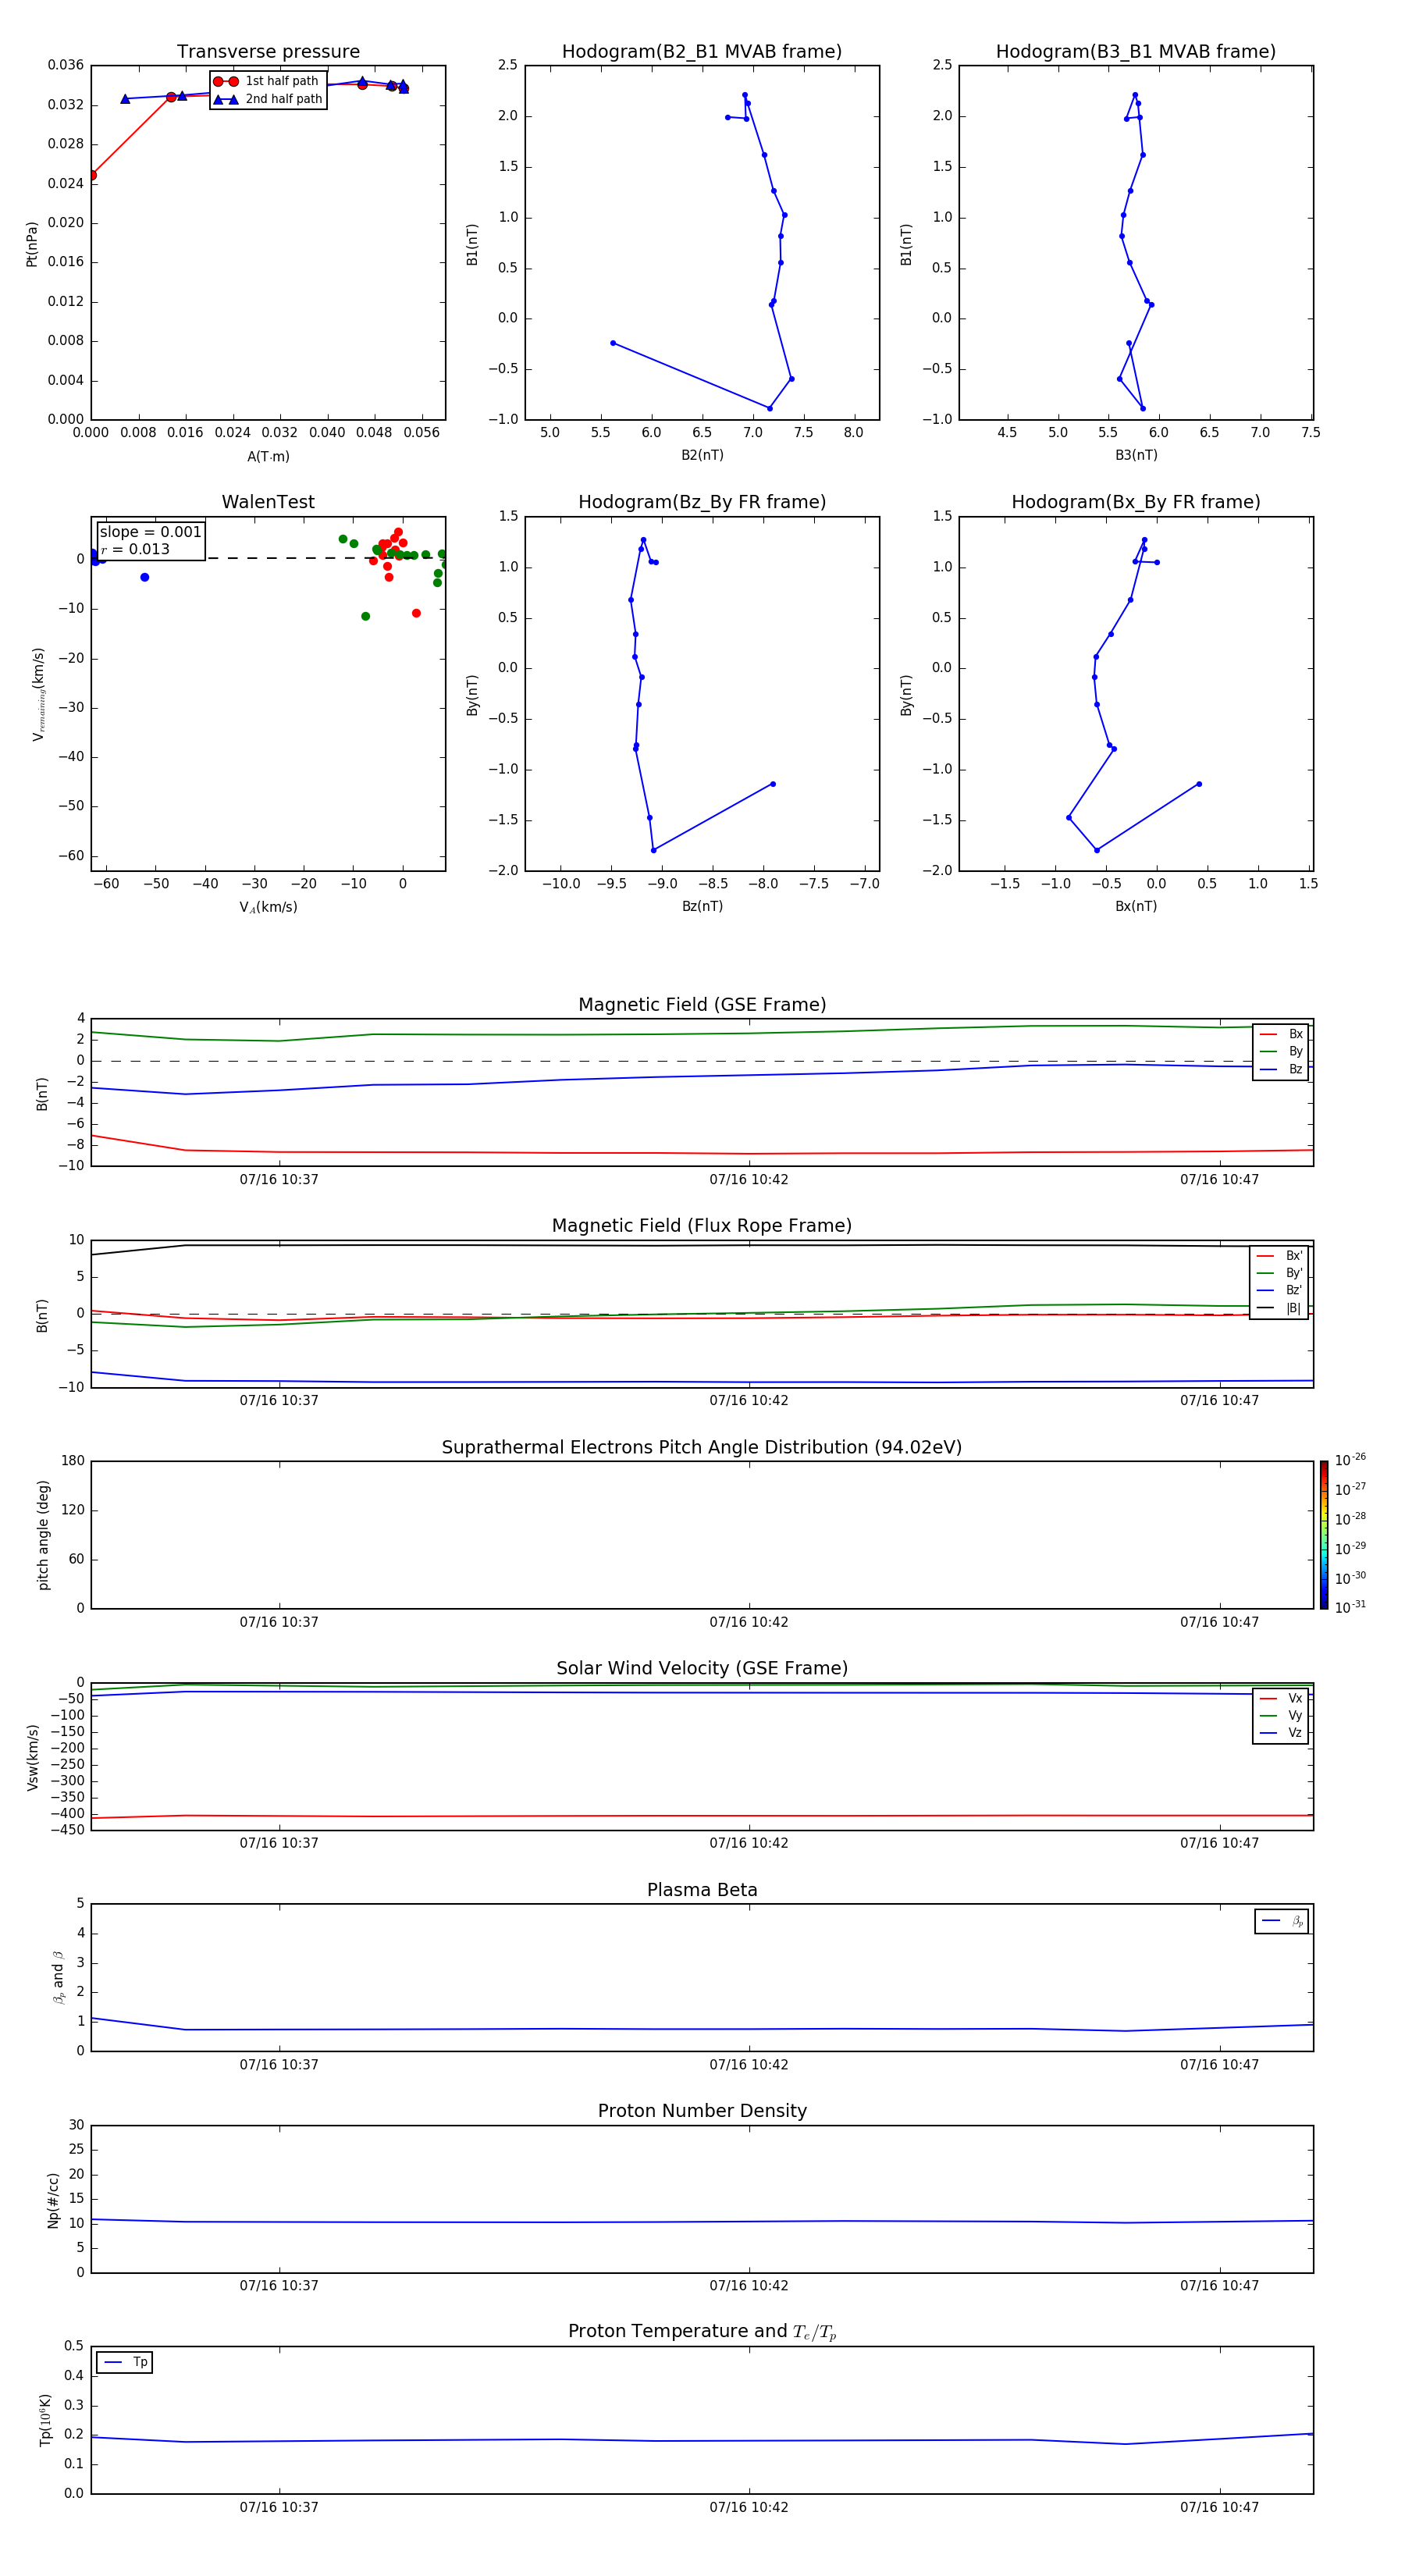Image resolution: width=1405 pixels, height=2576 pixels.
Task: Click the 'Solar Wind Velocity (GSE Frame)' title
Action: (x=702, y=1669)
